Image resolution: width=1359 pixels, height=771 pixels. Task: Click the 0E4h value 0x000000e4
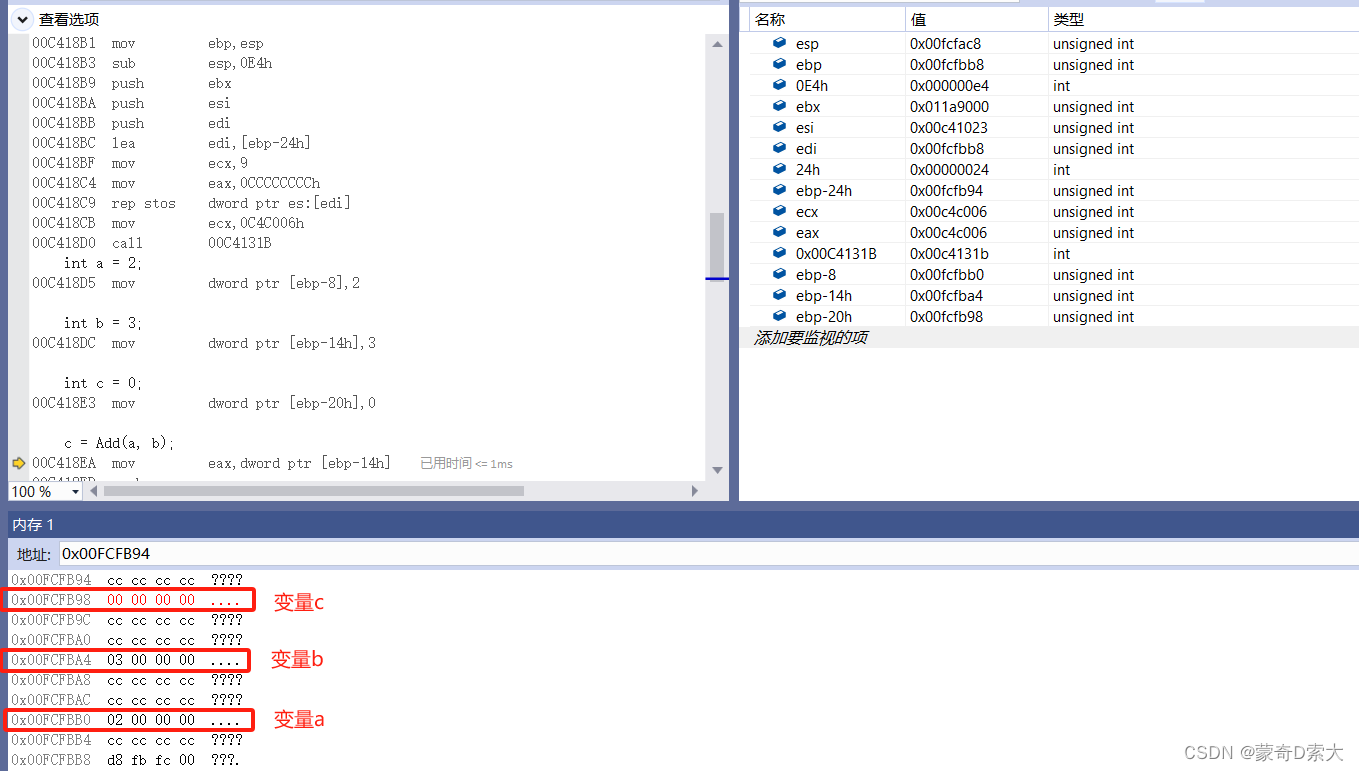[x=949, y=86]
